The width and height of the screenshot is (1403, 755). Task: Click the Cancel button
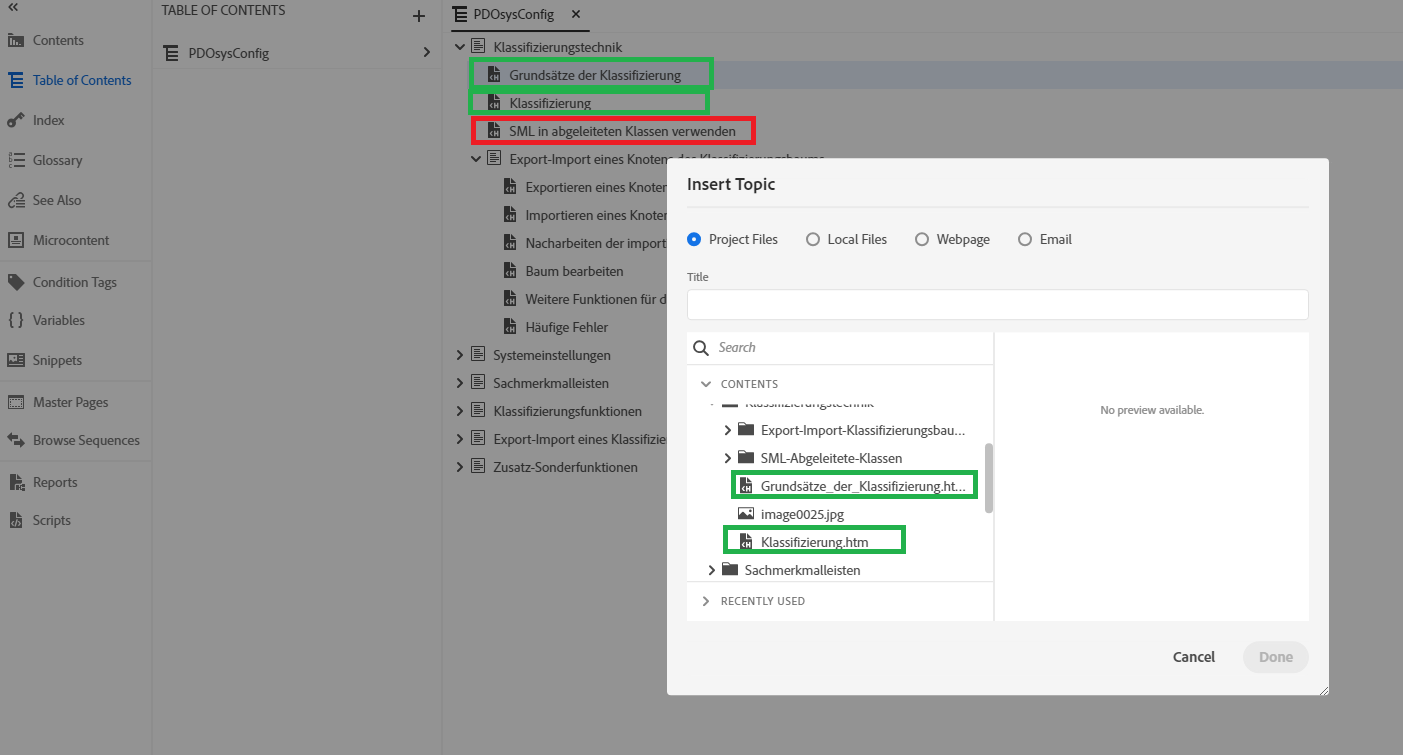pyautogui.click(x=1193, y=657)
